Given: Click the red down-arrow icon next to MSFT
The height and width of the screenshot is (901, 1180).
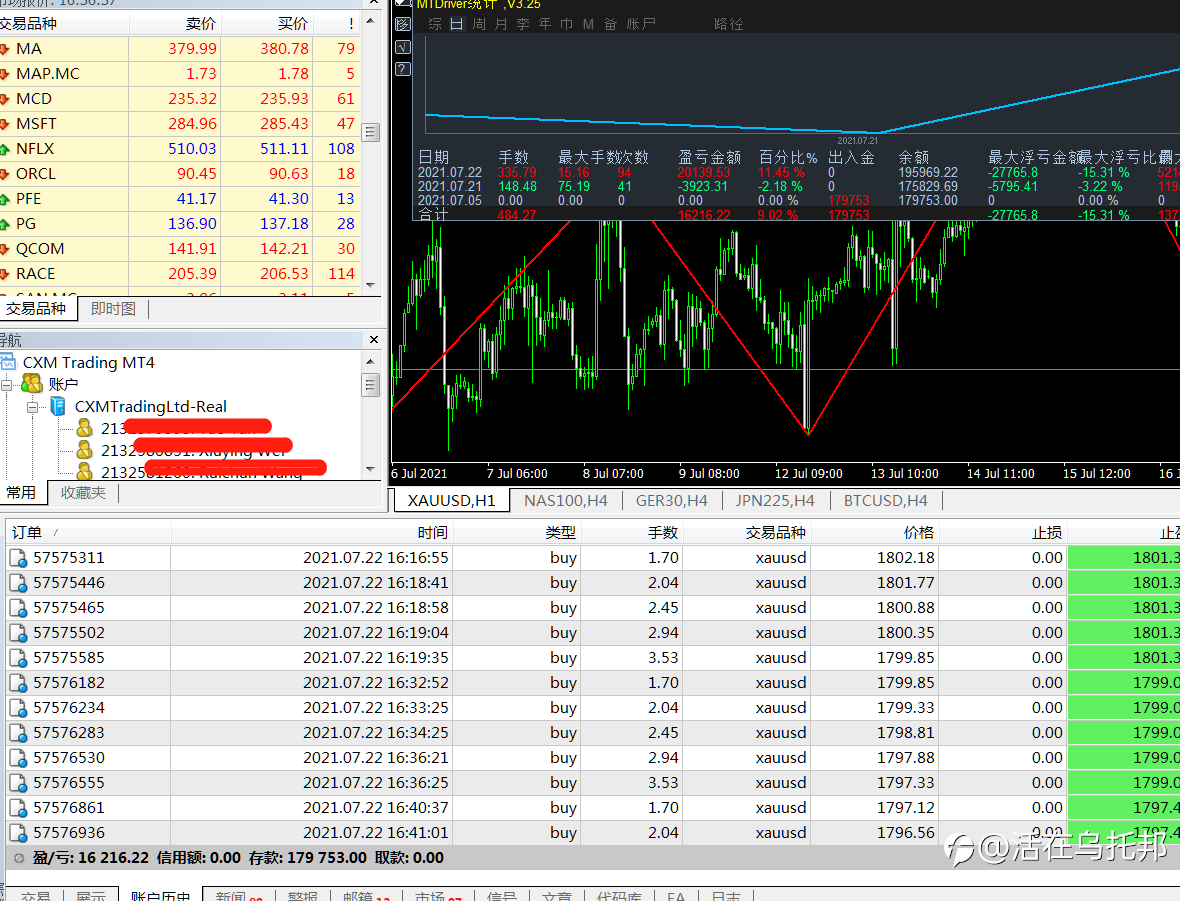Looking at the screenshot, I should pyautogui.click(x=5, y=124).
